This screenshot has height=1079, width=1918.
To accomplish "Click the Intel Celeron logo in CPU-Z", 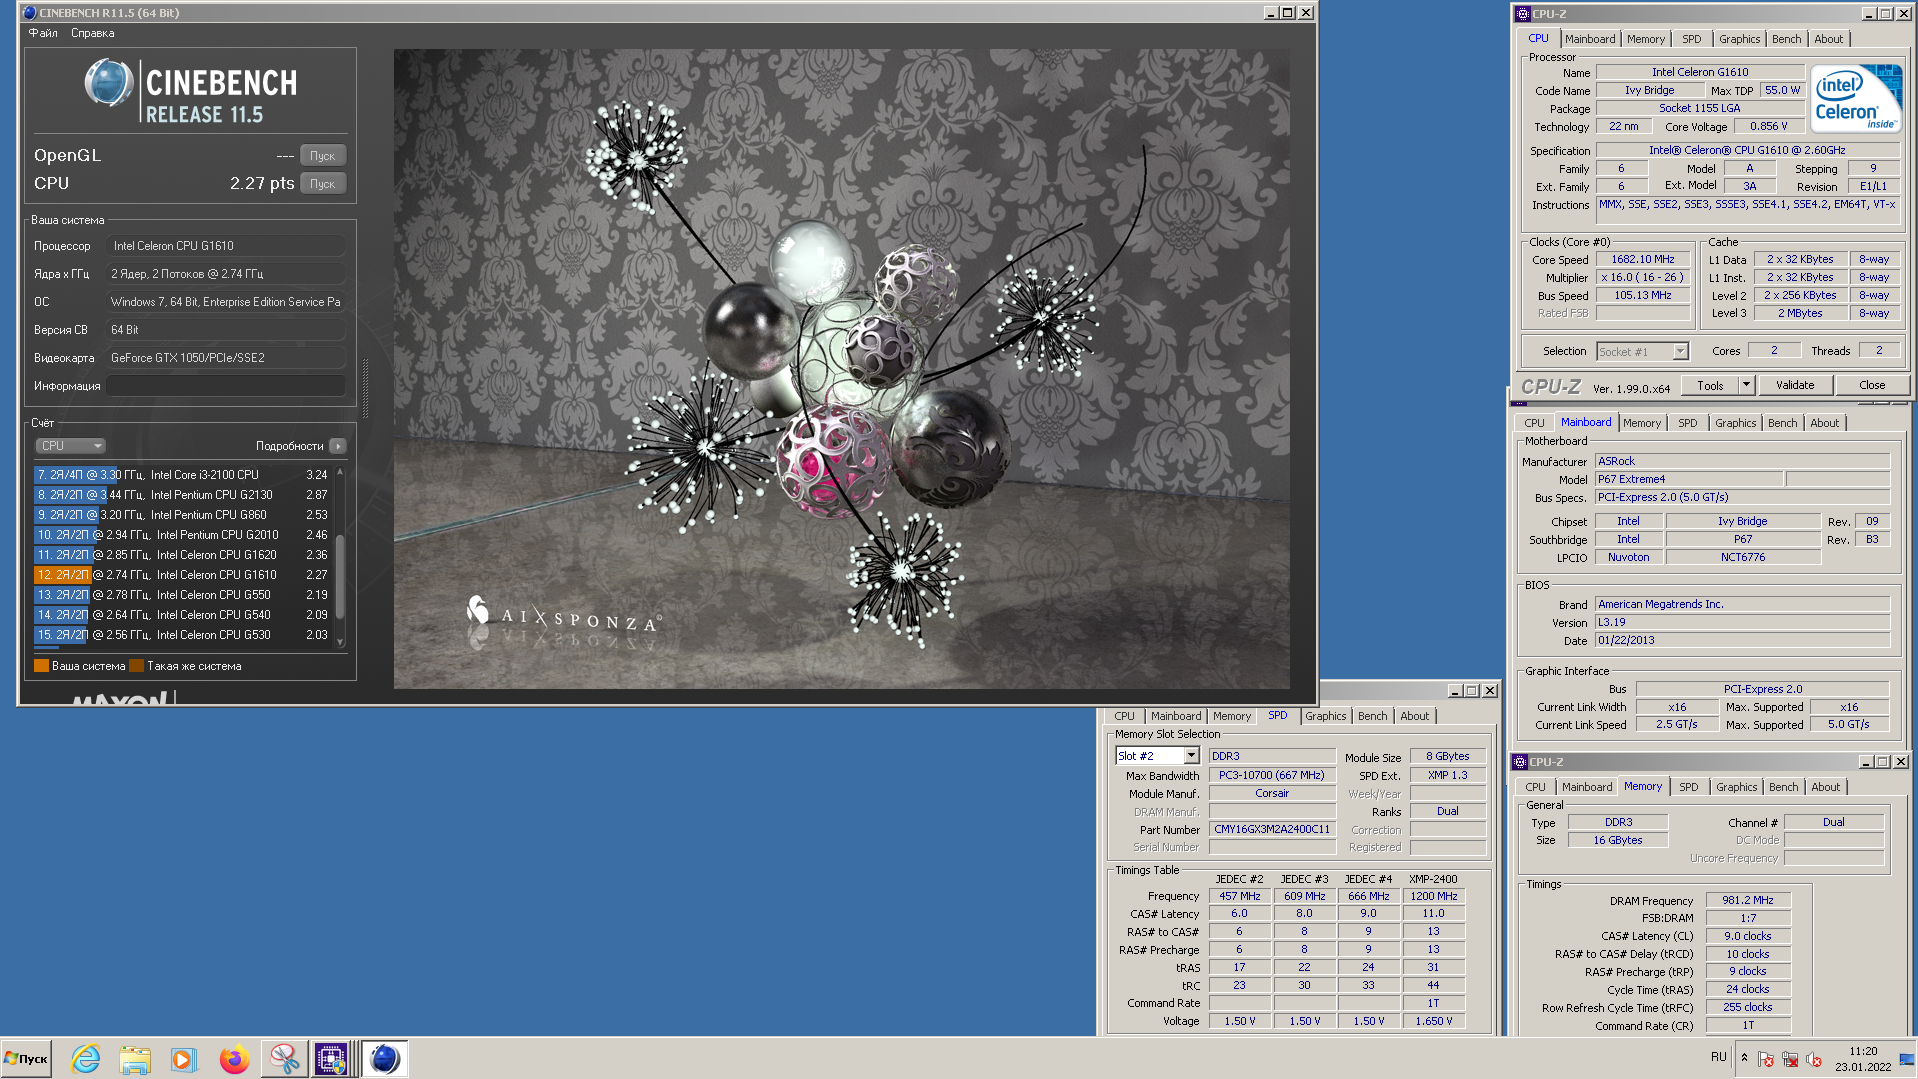I will pos(1856,98).
